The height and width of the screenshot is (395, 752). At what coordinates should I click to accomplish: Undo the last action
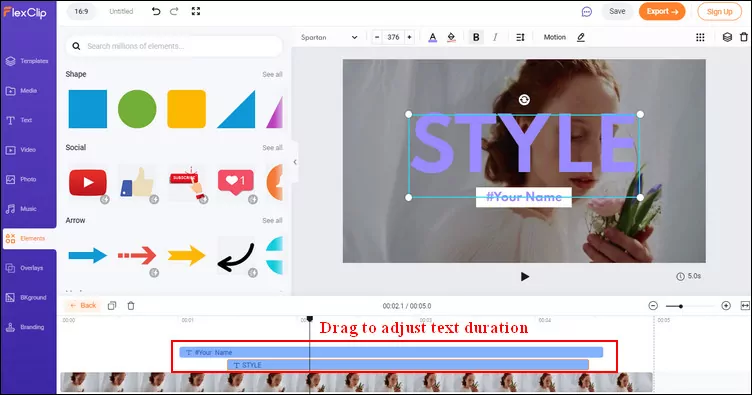pos(156,11)
